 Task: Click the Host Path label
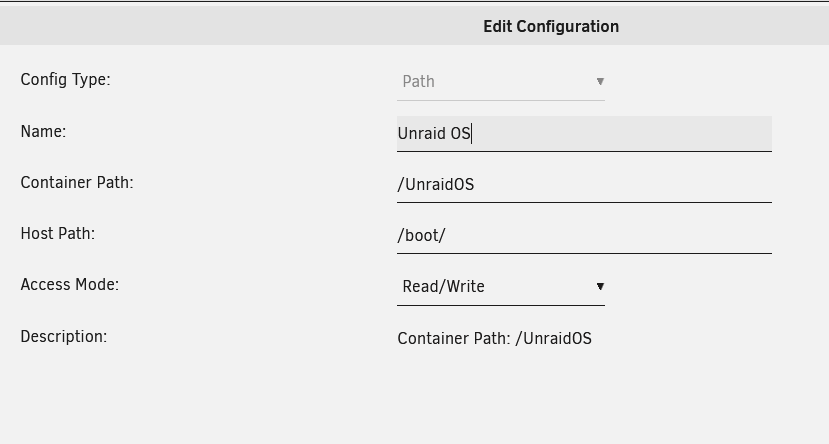[58, 234]
